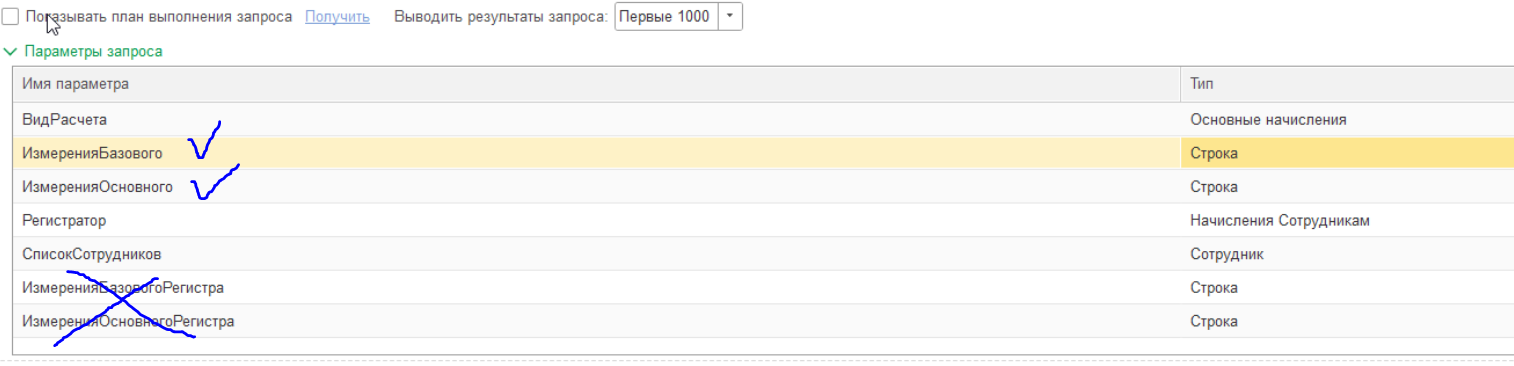
Task: Click the Первые 1000 results field
Action: click(x=666, y=17)
